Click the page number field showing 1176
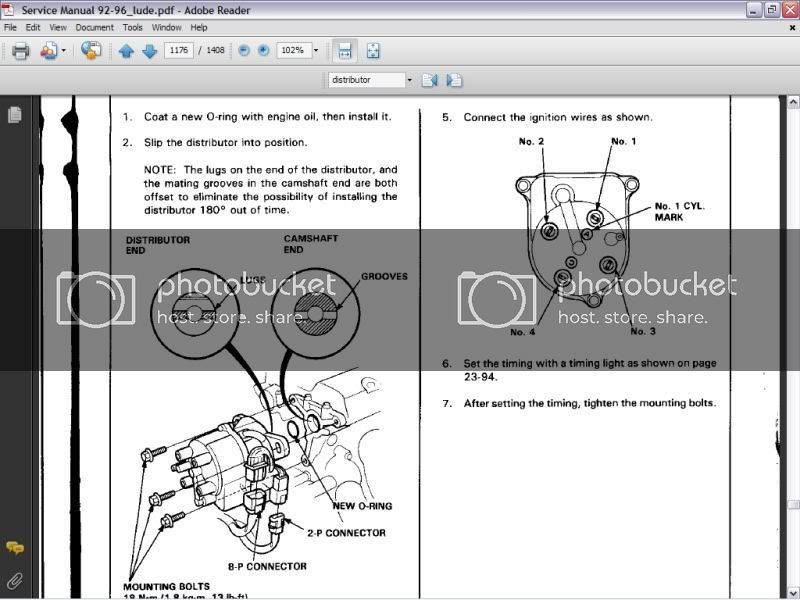 [x=179, y=50]
